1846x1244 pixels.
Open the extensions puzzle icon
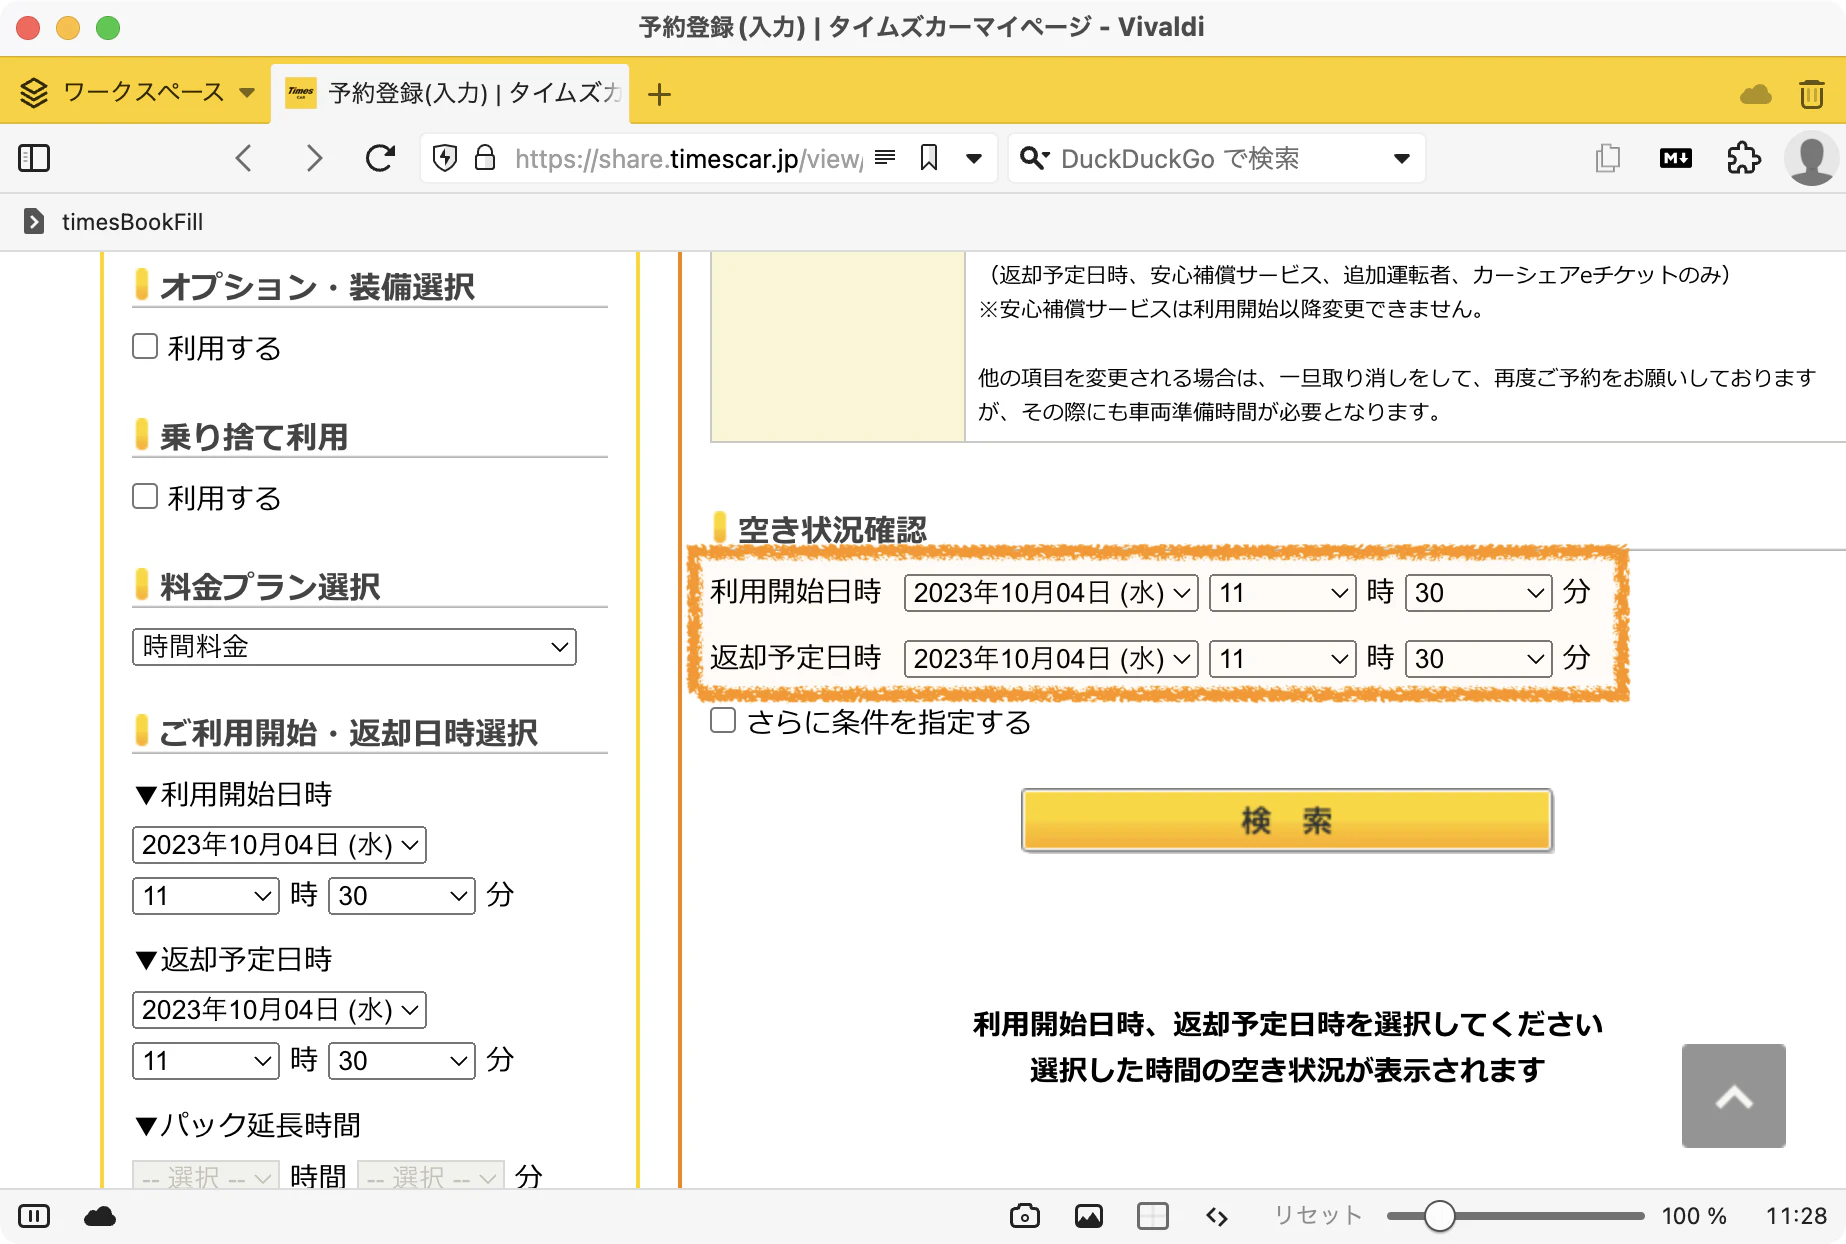1743,158
